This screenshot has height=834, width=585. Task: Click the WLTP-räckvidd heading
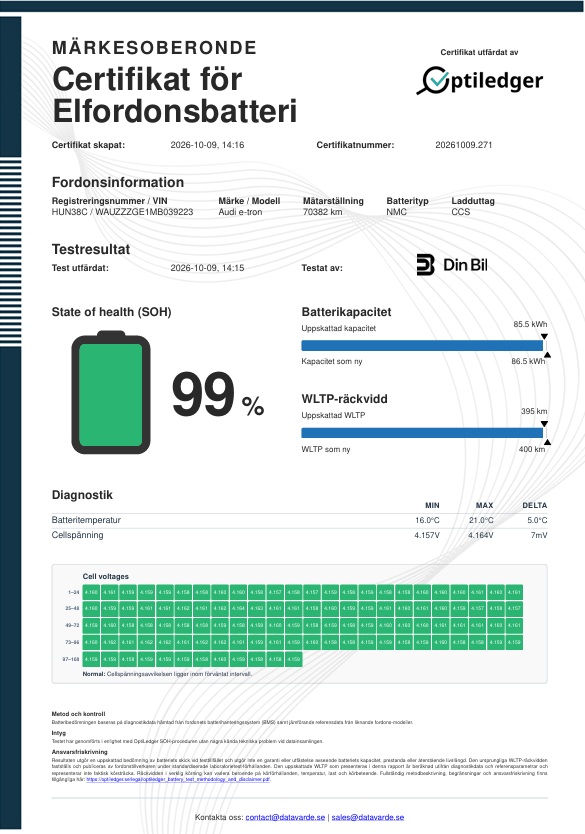tap(344, 399)
